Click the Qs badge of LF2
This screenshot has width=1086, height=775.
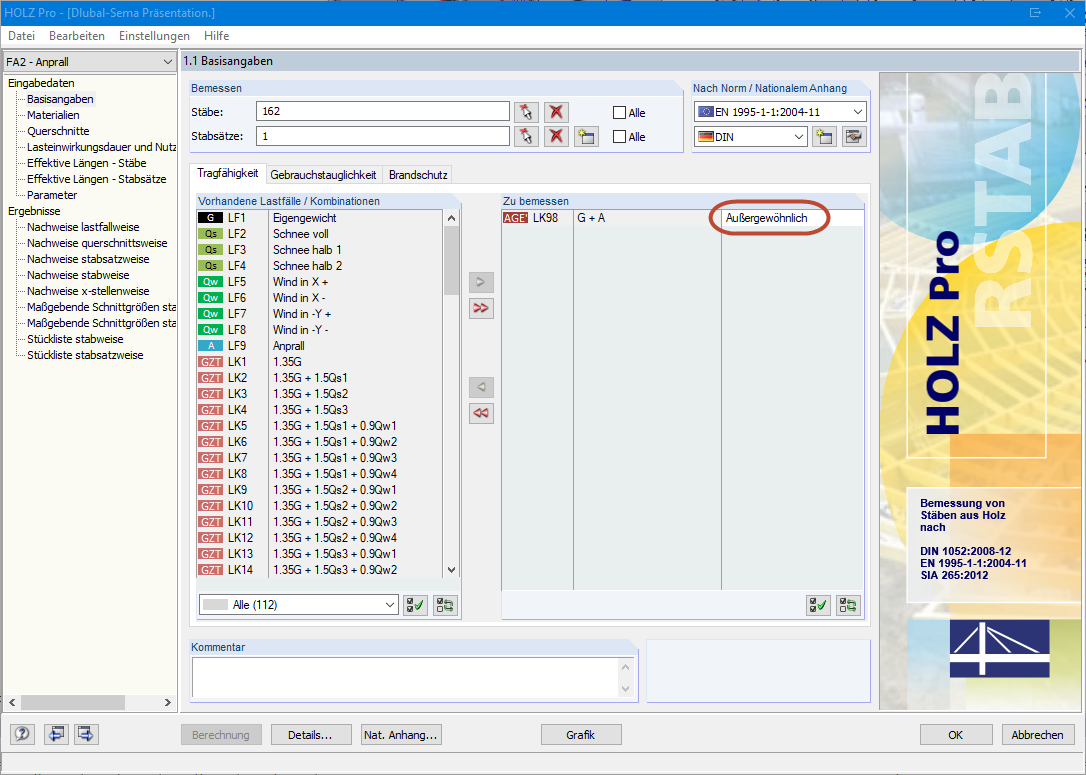(211, 234)
